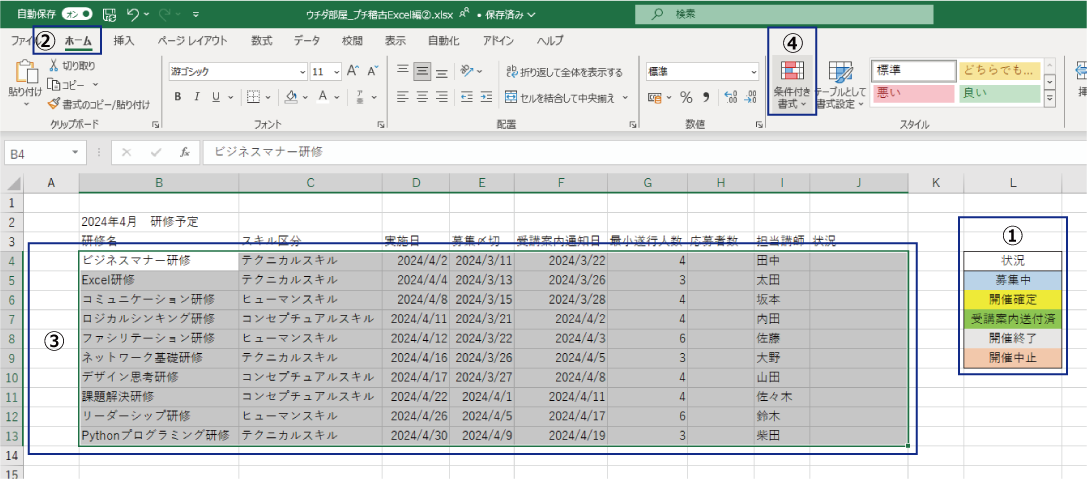
Task: Toggle Bold formatting
Action: point(178,97)
